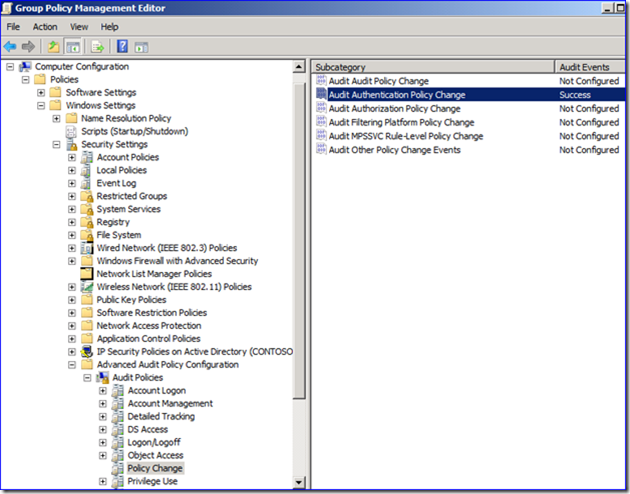The image size is (630, 494).
Task: Click the Object Access node icon
Action: [118, 455]
